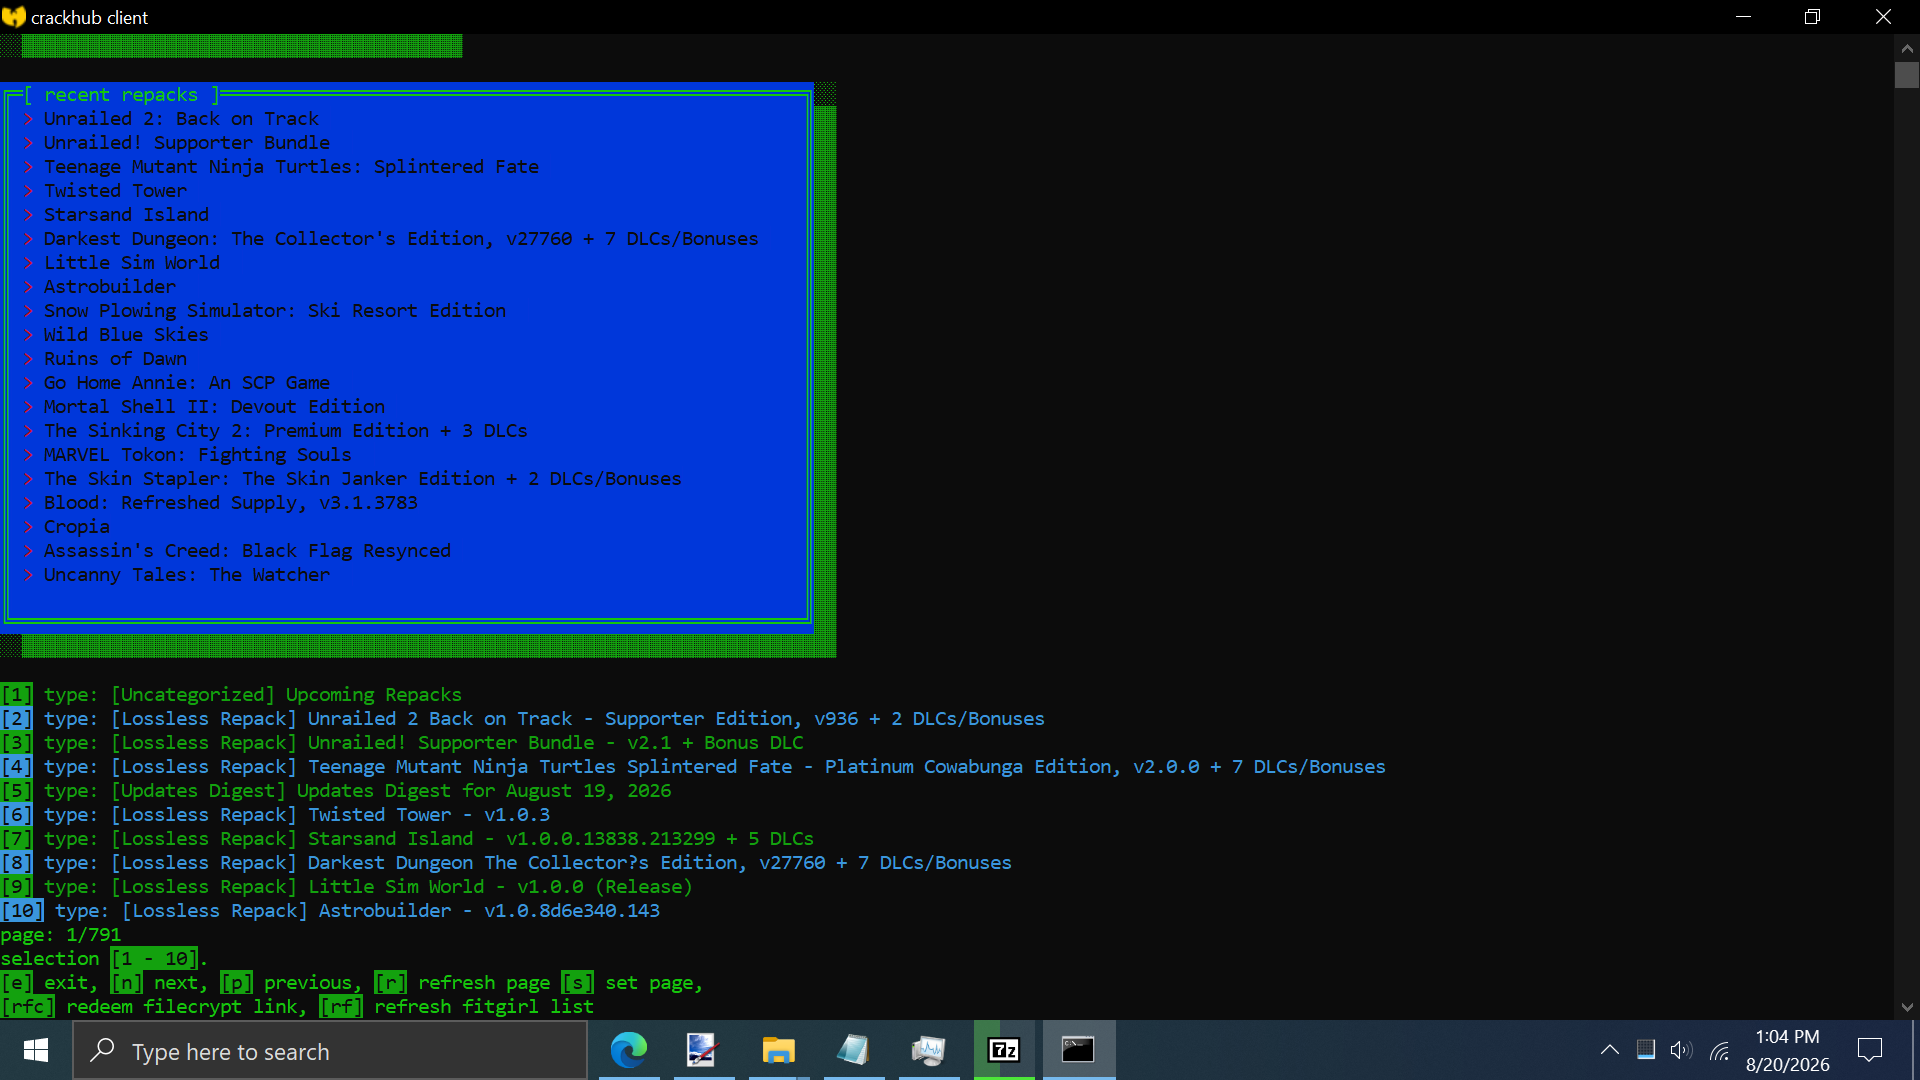Open the 7-Zip taskbar icon

click(x=1003, y=1050)
